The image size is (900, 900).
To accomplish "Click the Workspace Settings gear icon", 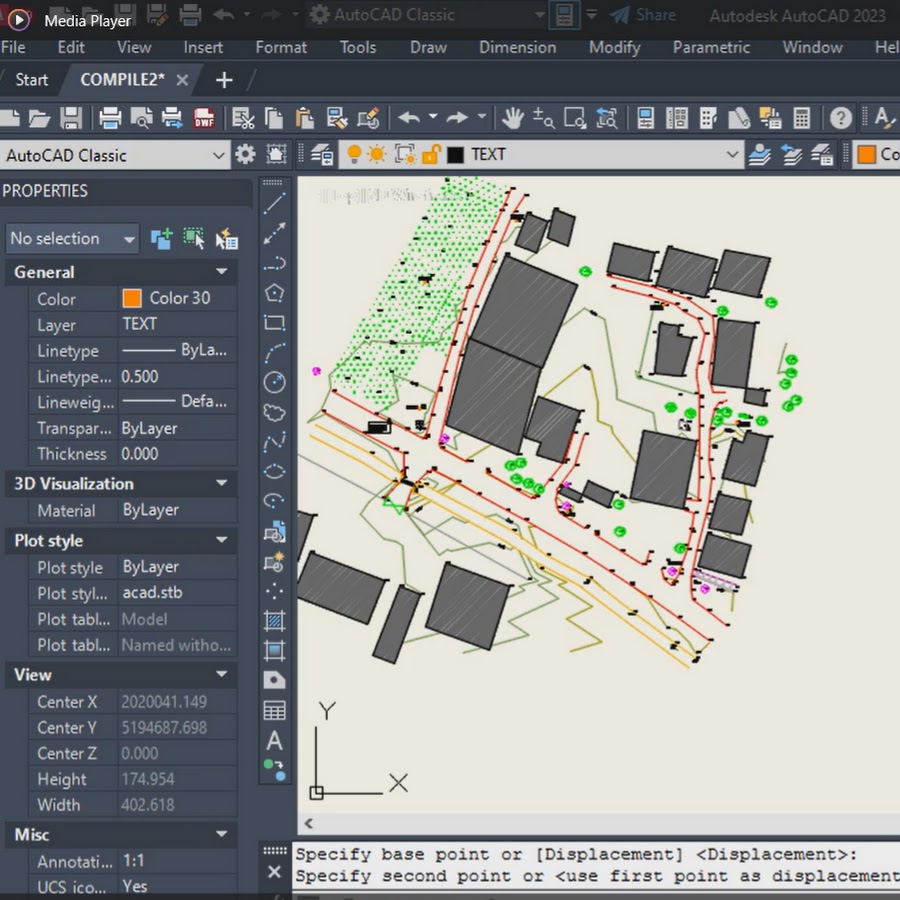I will click(x=245, y=154).
